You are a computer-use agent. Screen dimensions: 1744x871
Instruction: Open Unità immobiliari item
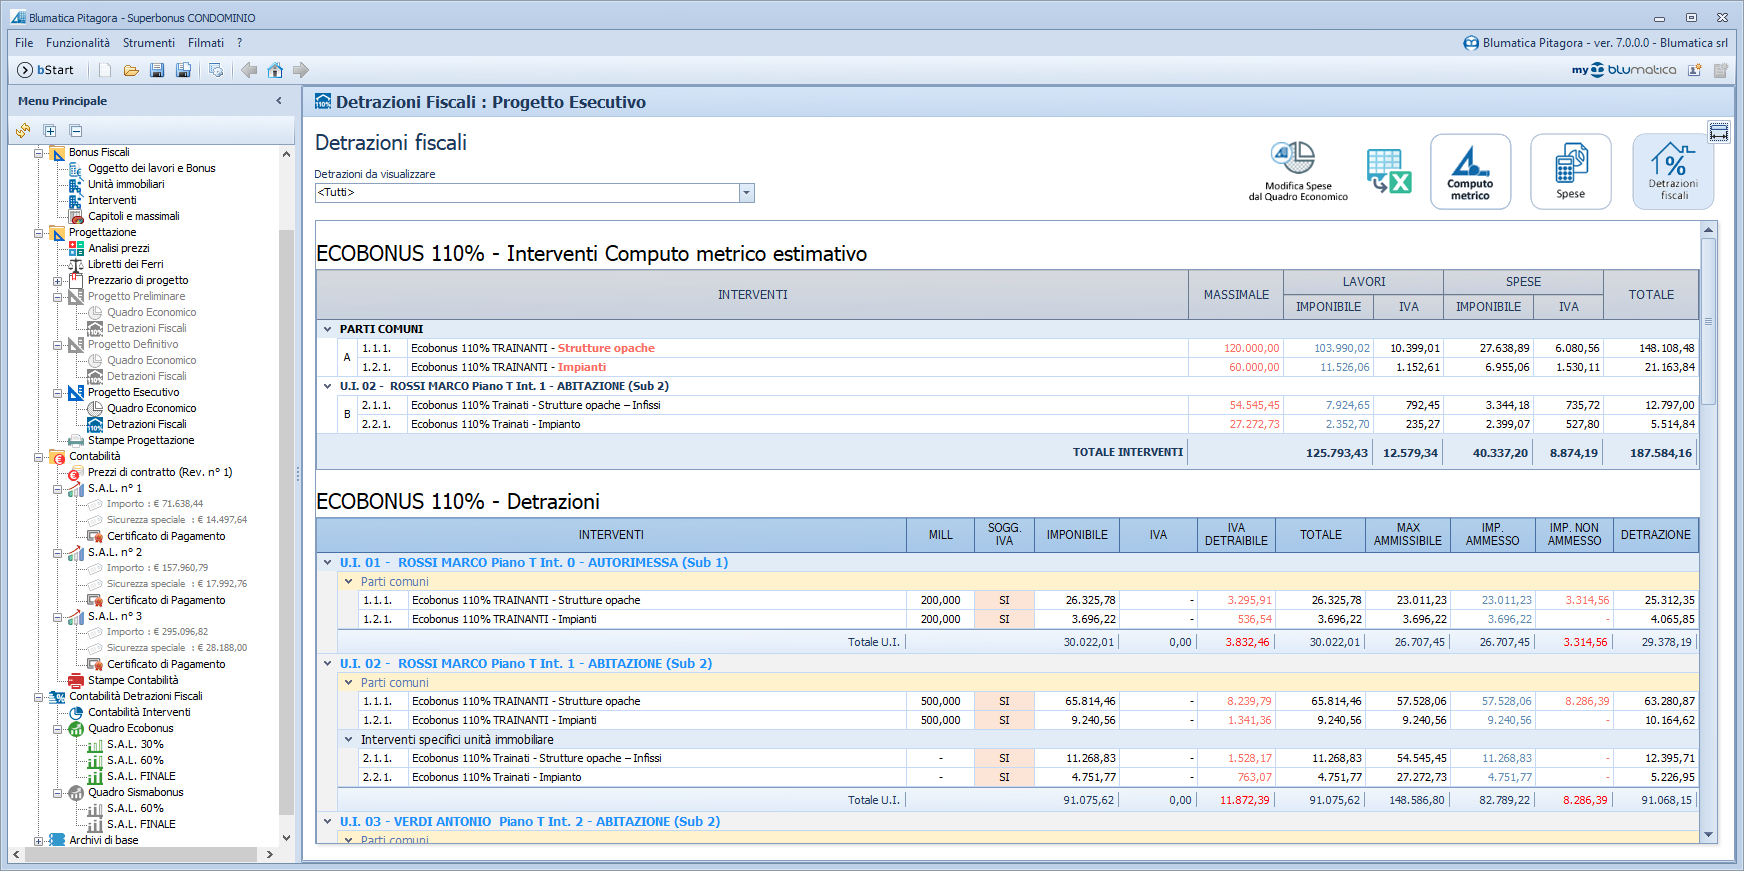point(126,184)
